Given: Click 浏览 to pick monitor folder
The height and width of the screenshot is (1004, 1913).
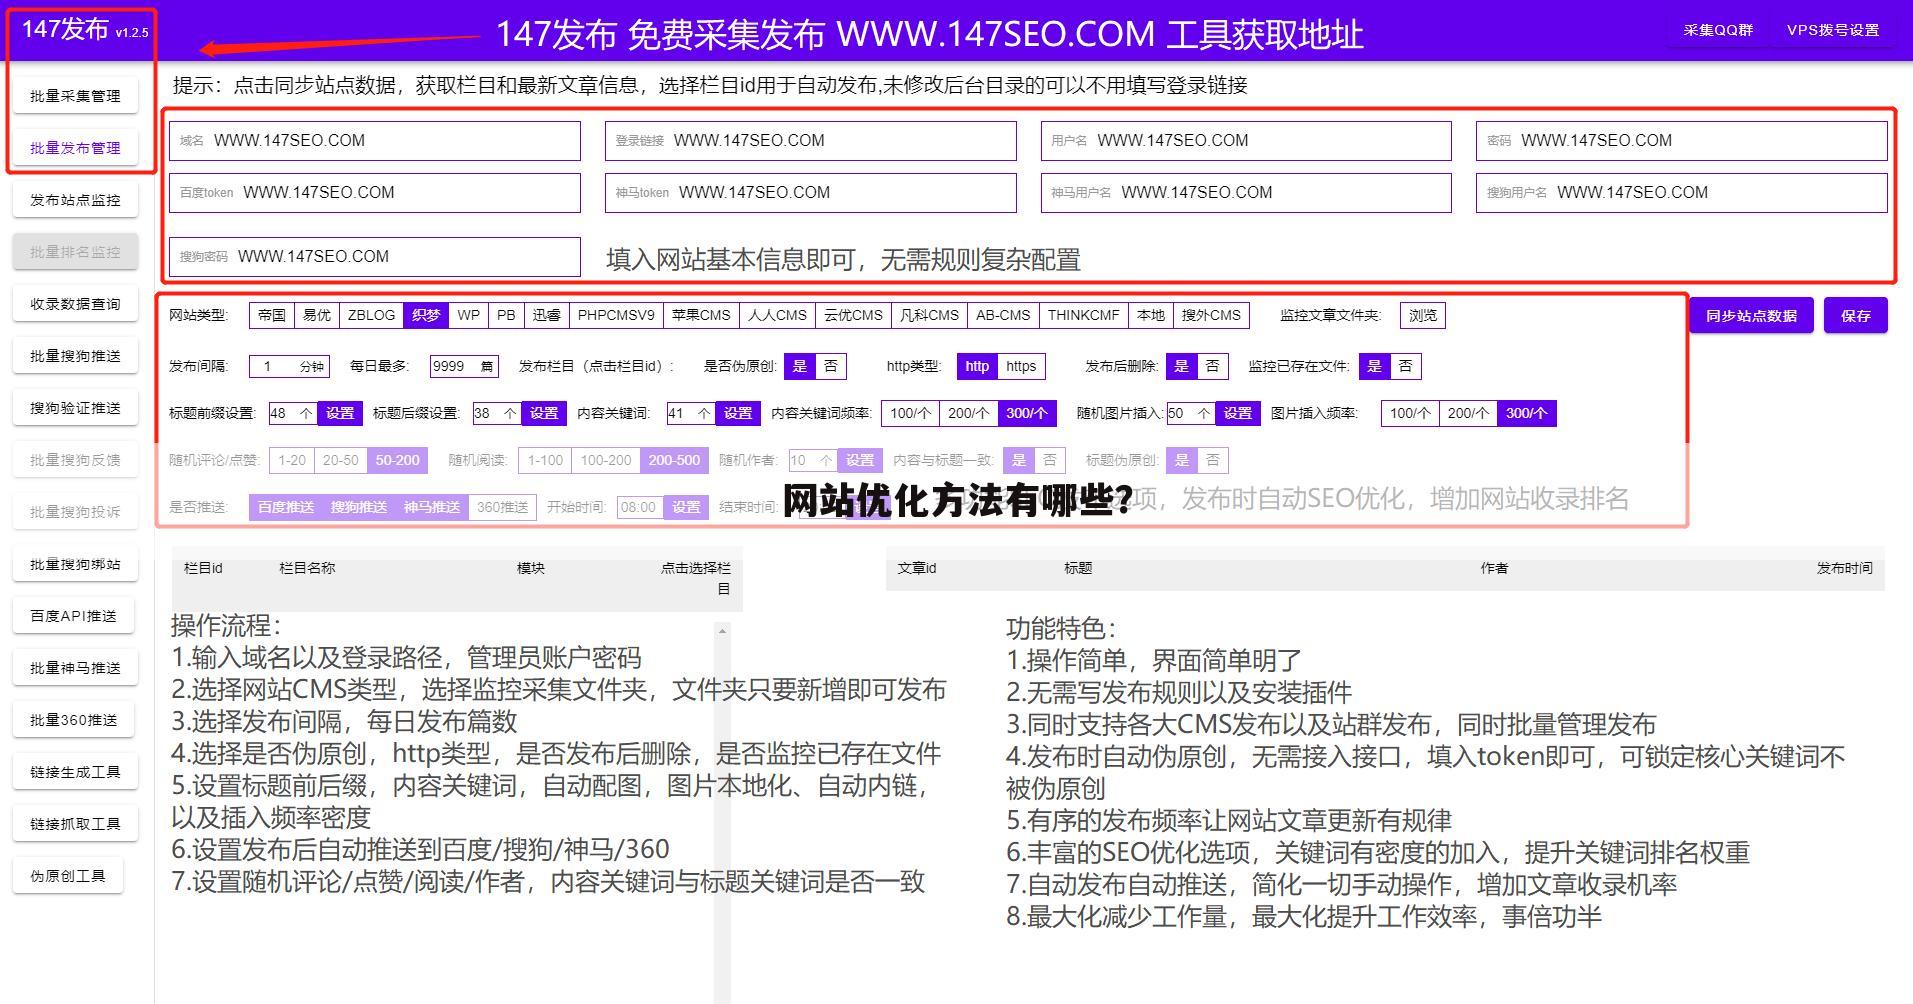Looking at the screenshot, I should click(1422, 315).
